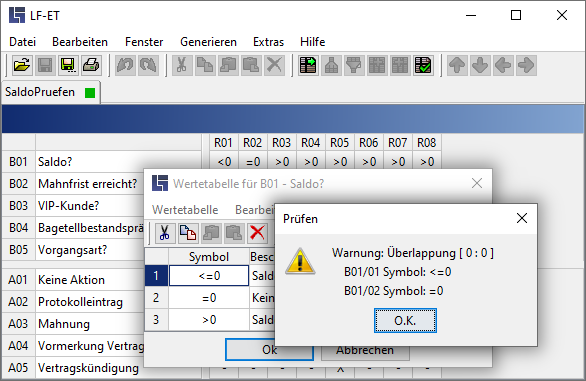This screenshot has height=381, width=586.
Task: Click the >0 symbol cell in row 3
Action: pos(209,320)
